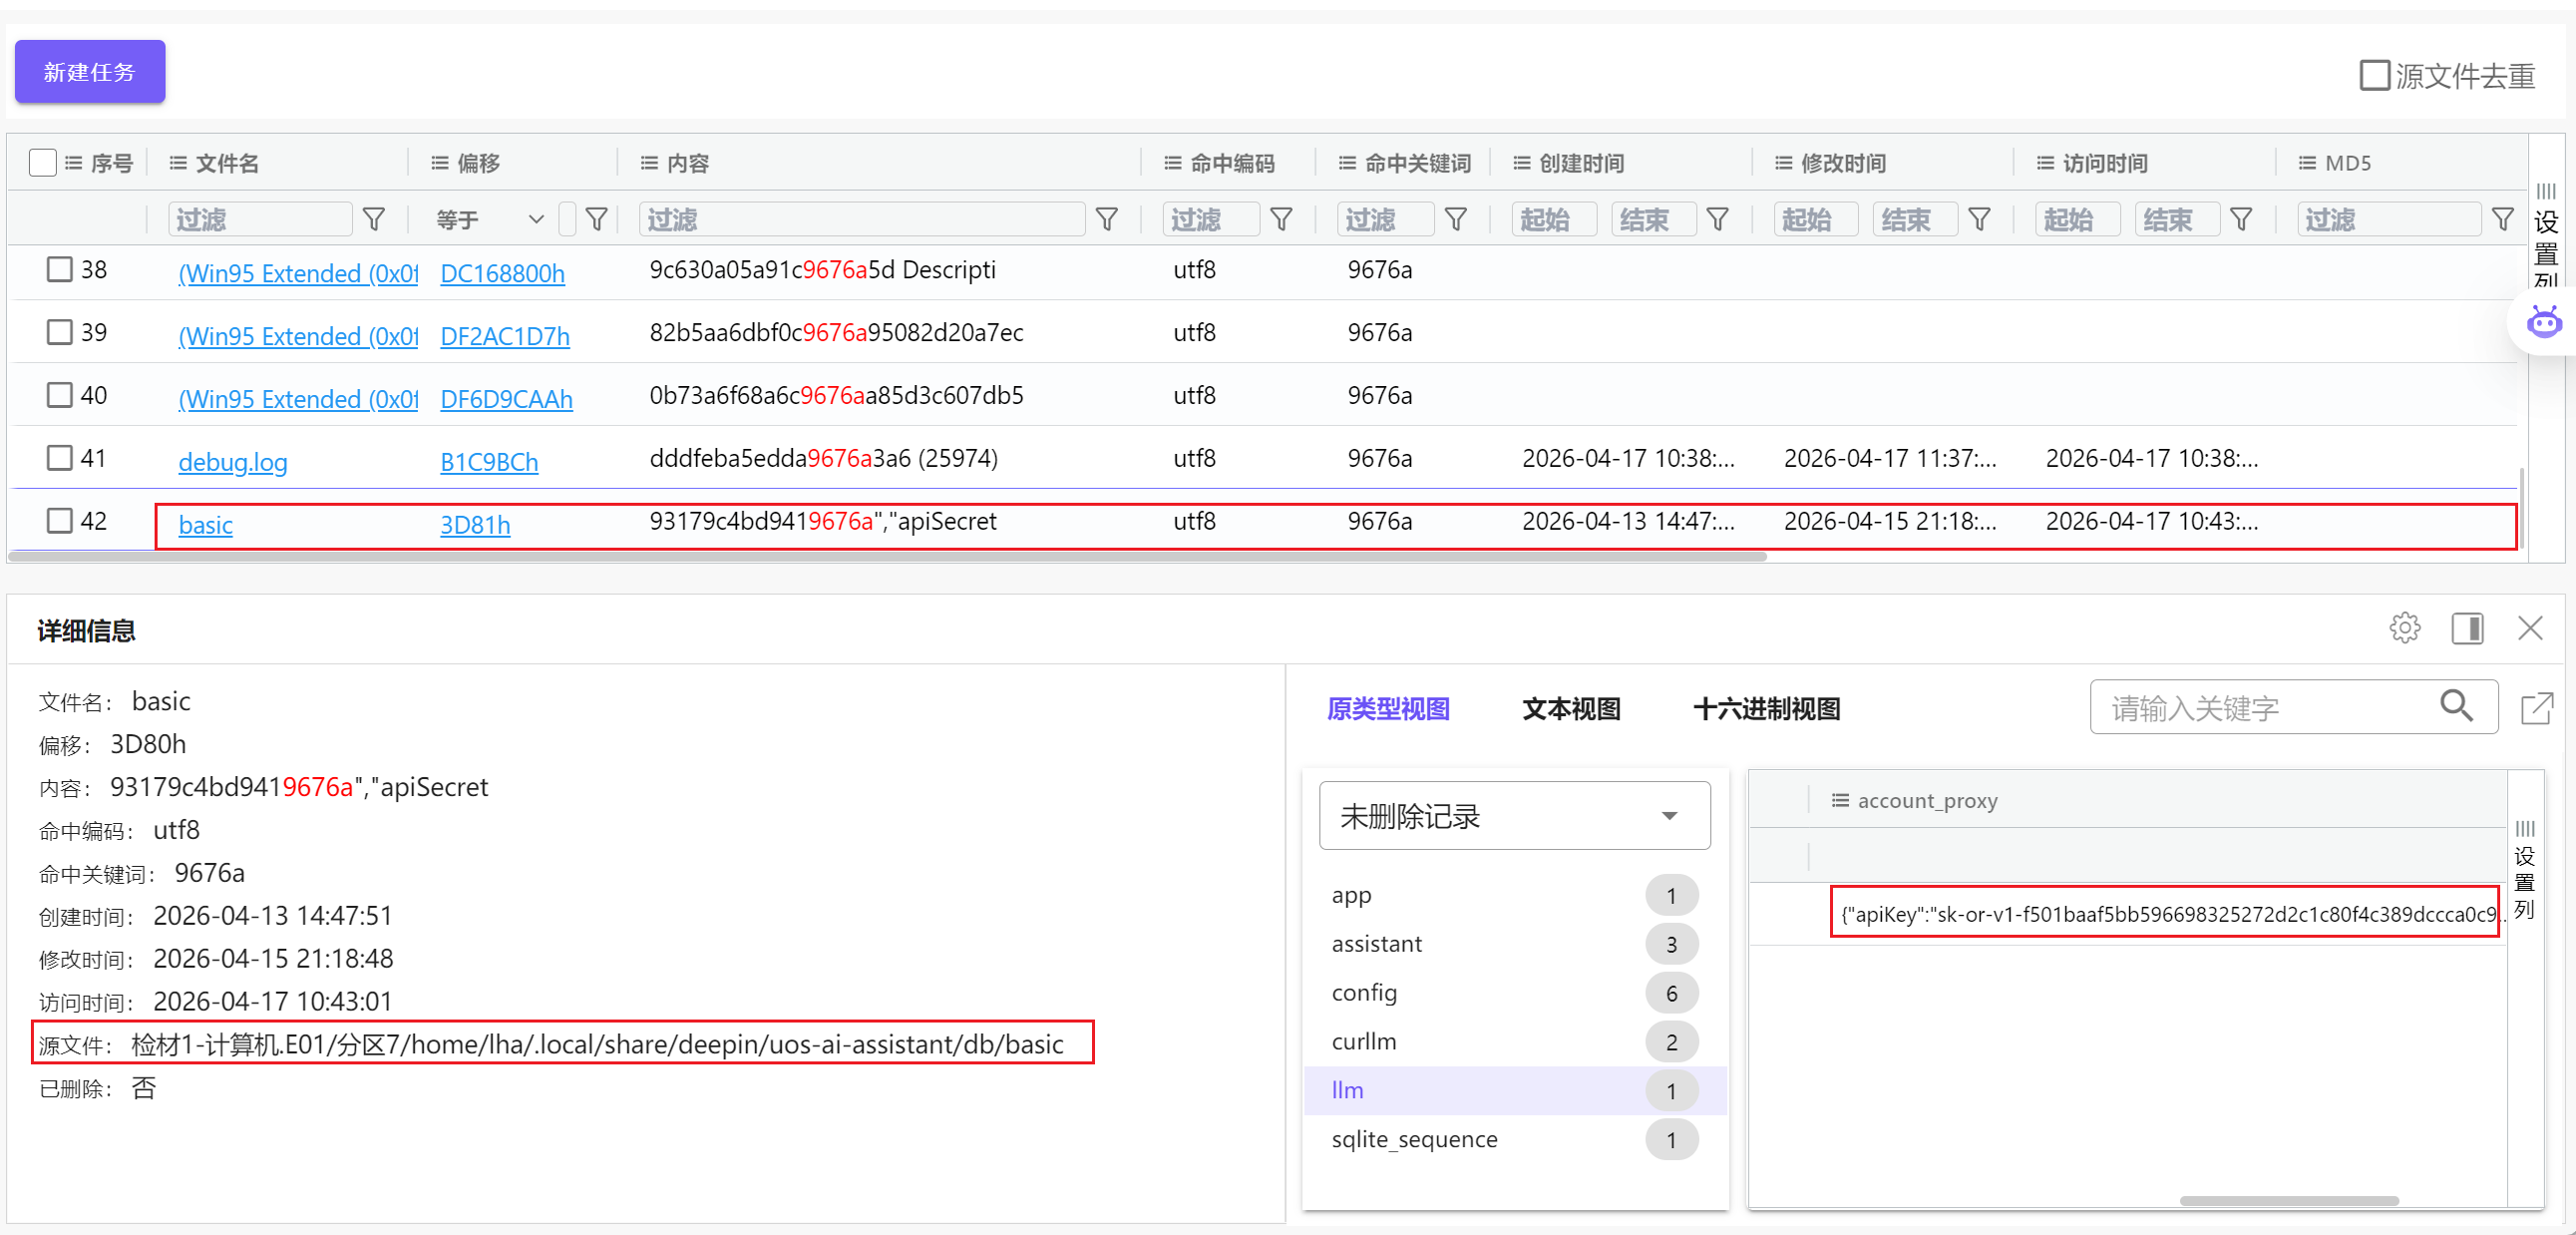This screenshot has height=1235, width=2576.
Task: Enable the 源文件去重 checkbox
Action: tap(2374, 76)
